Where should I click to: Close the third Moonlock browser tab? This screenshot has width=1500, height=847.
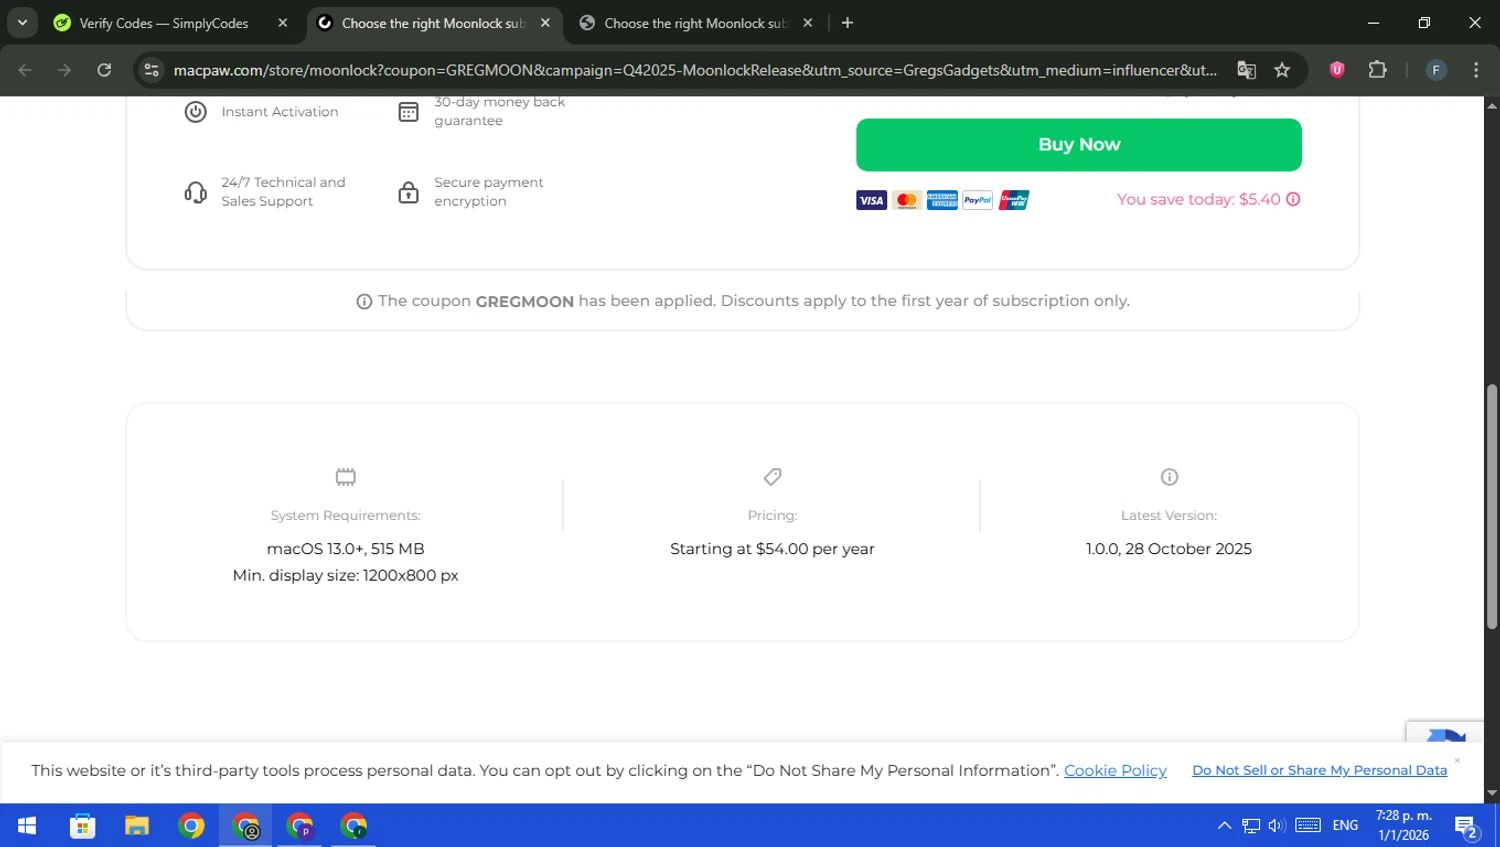click(x=807, y=23)
